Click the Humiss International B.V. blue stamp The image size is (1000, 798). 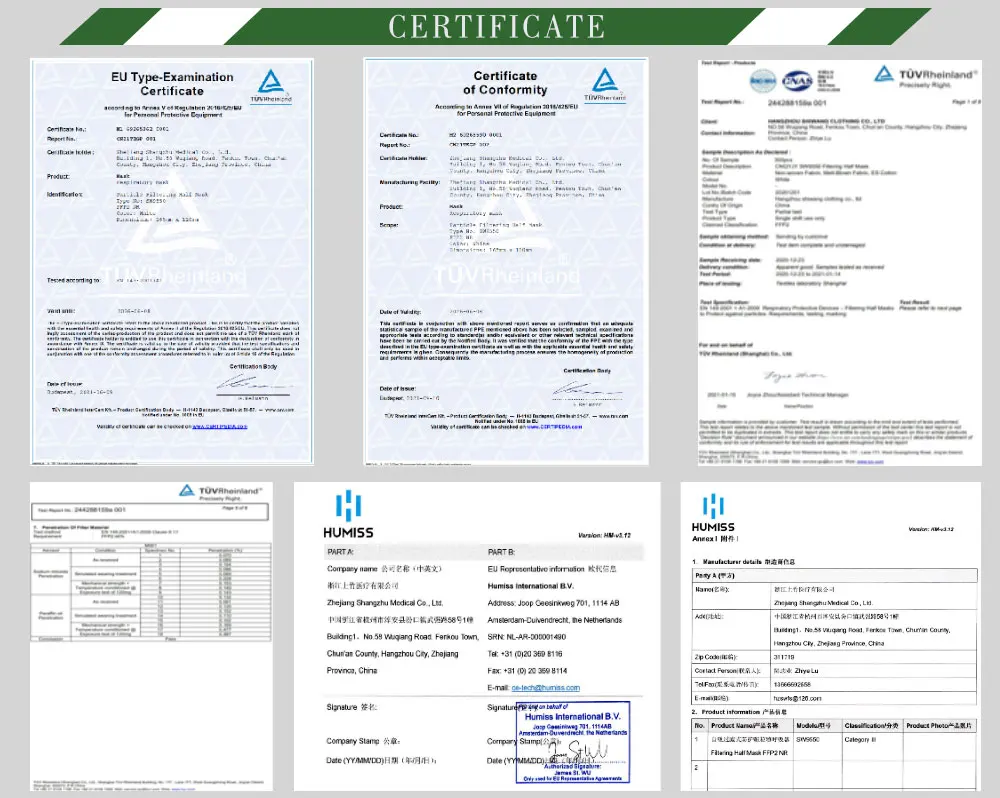point(573,743)
